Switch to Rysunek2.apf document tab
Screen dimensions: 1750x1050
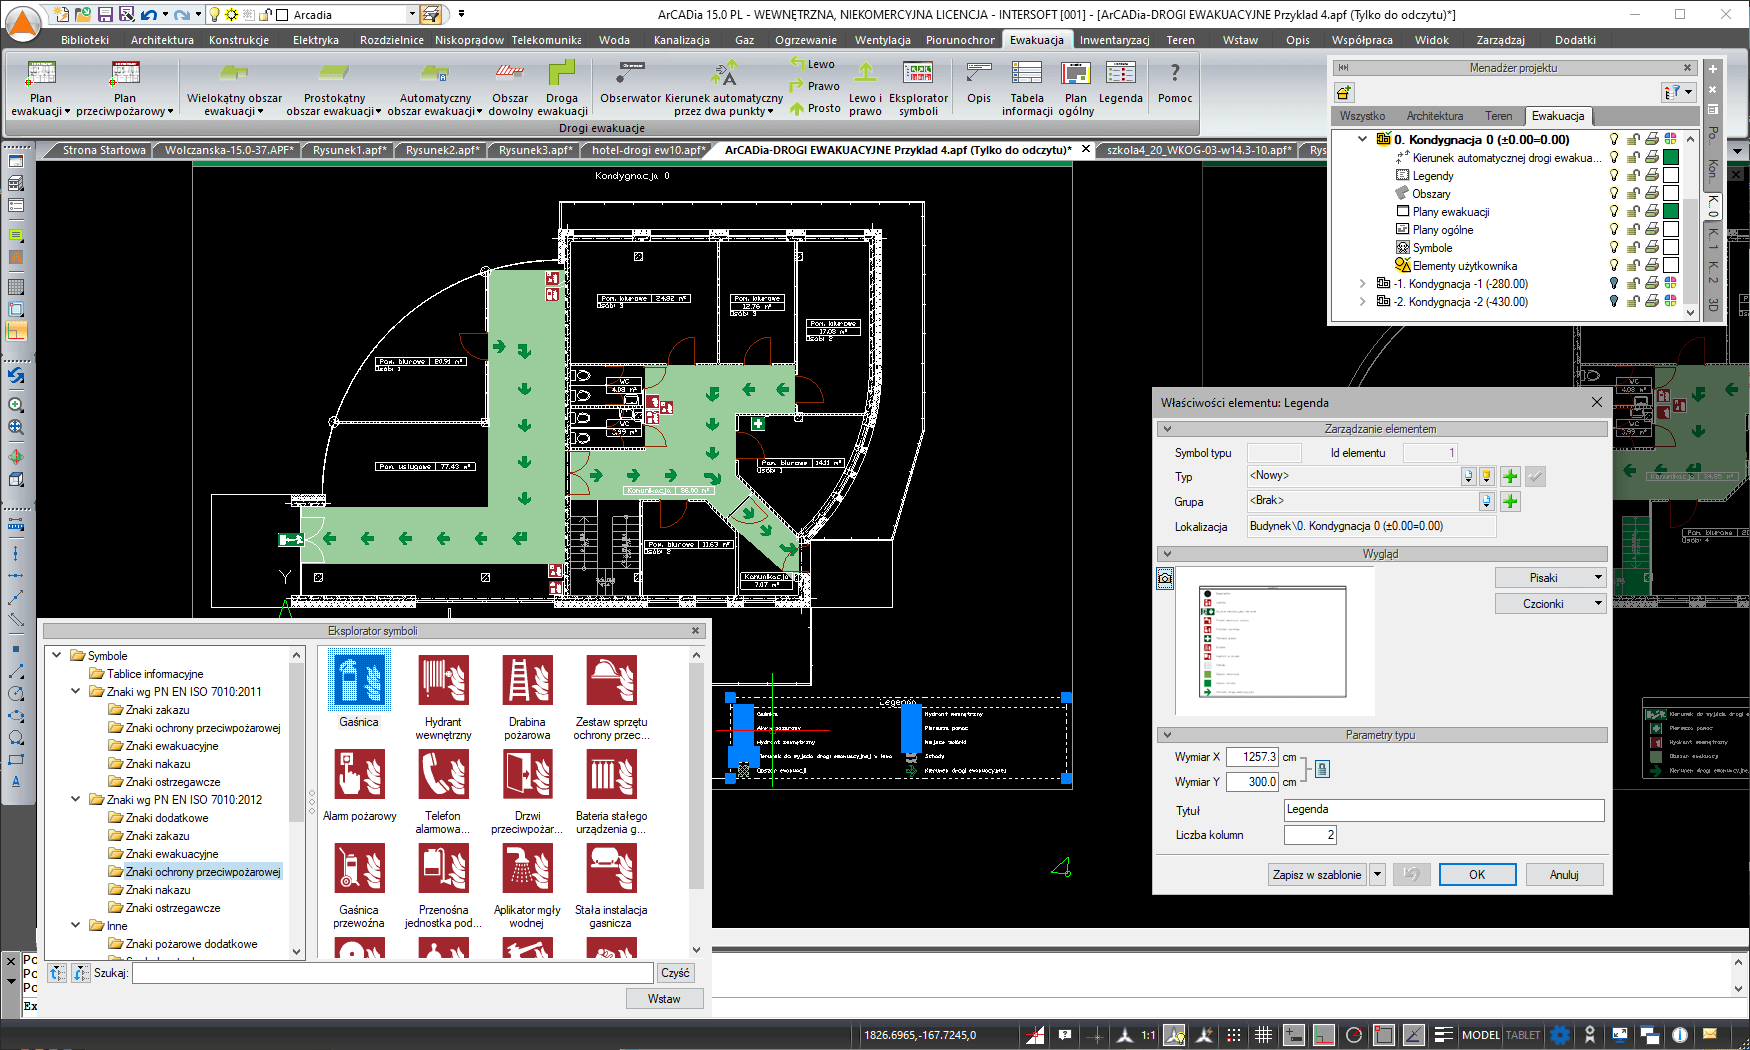coord(442,150)
